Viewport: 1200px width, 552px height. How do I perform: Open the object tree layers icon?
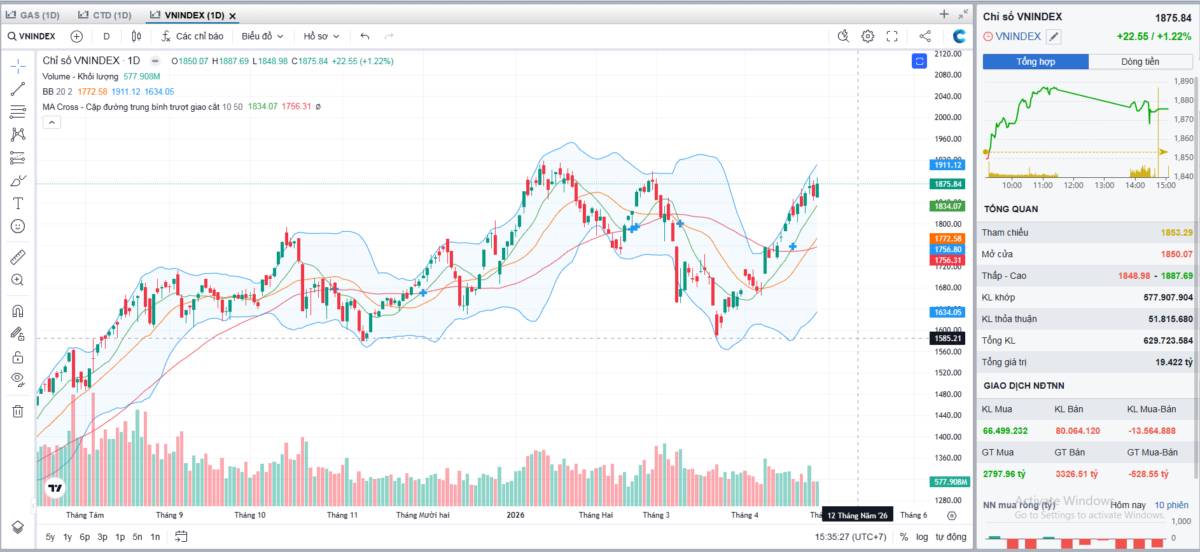(18, 526)
